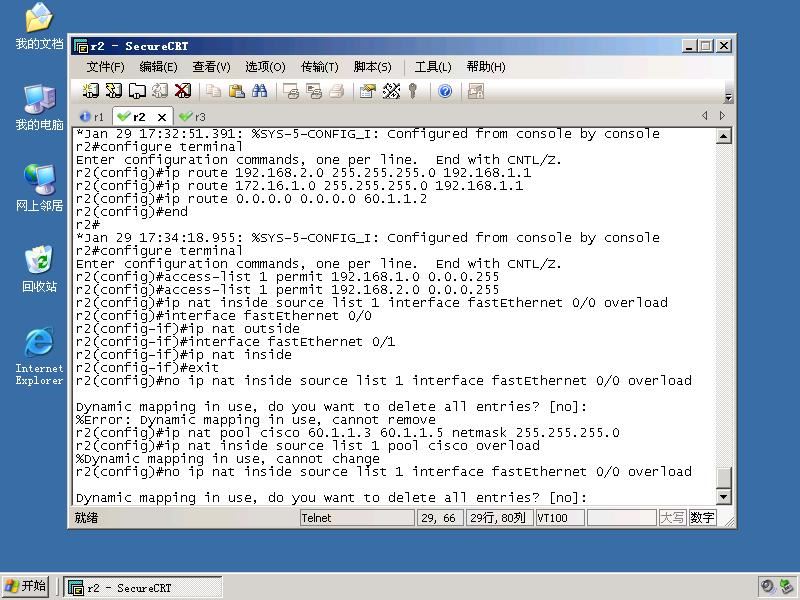Screen dimensions: 800x600
Task: Click the system tray network icon
Action: point(787,586)
